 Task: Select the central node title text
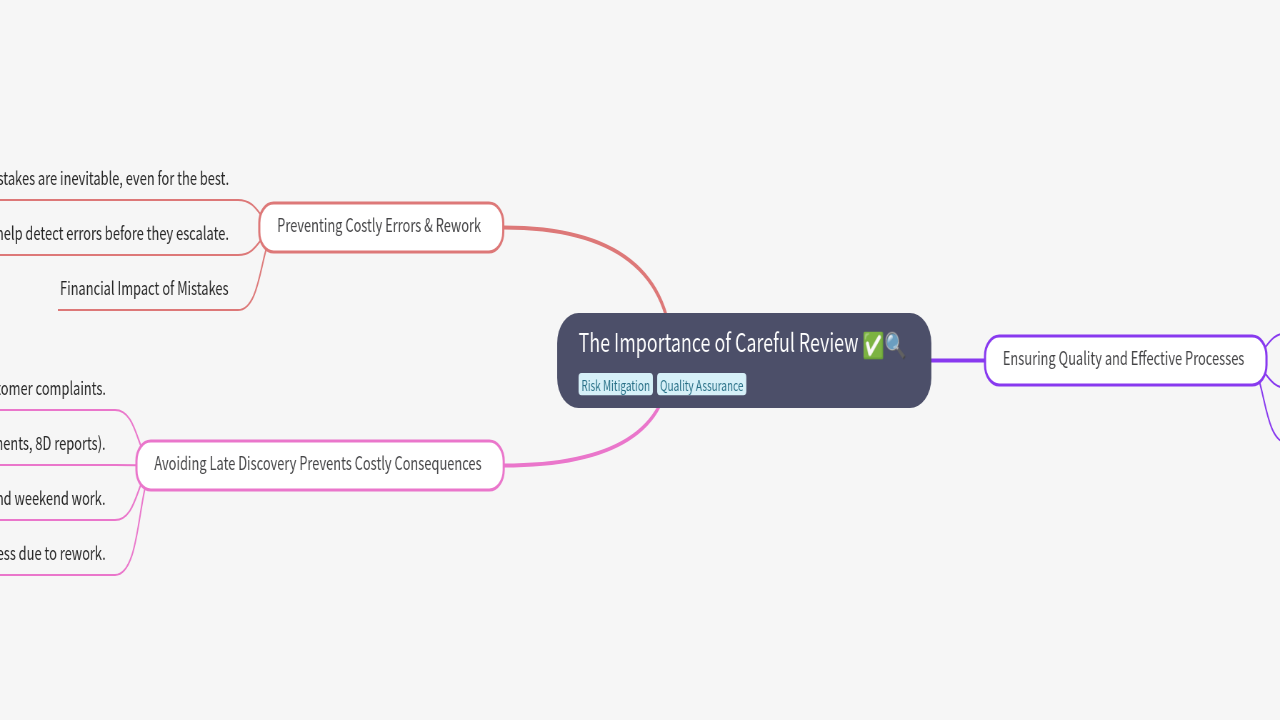(717, 344)
